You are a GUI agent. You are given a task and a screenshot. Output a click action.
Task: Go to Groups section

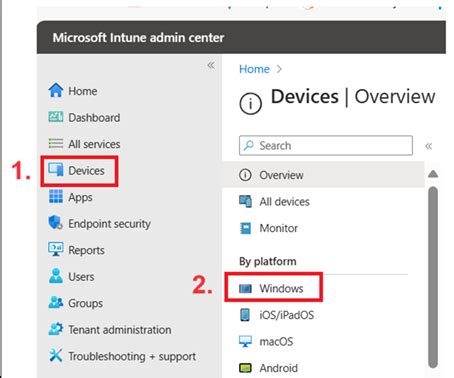[85, 303]
